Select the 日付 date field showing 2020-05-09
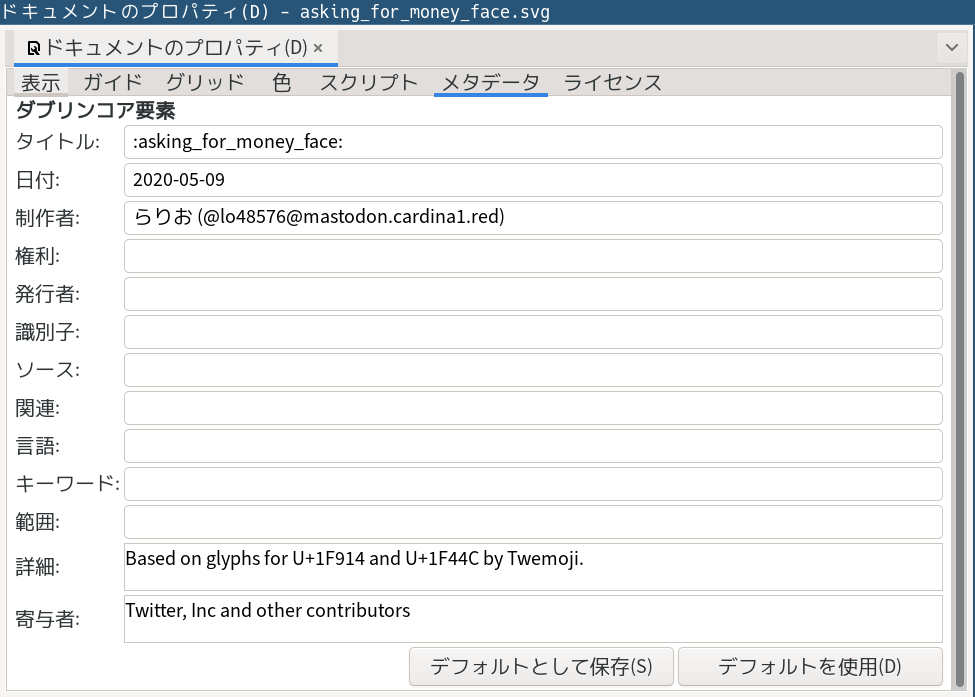This screenshot has height=697, width=975. [x=532, y=180]
